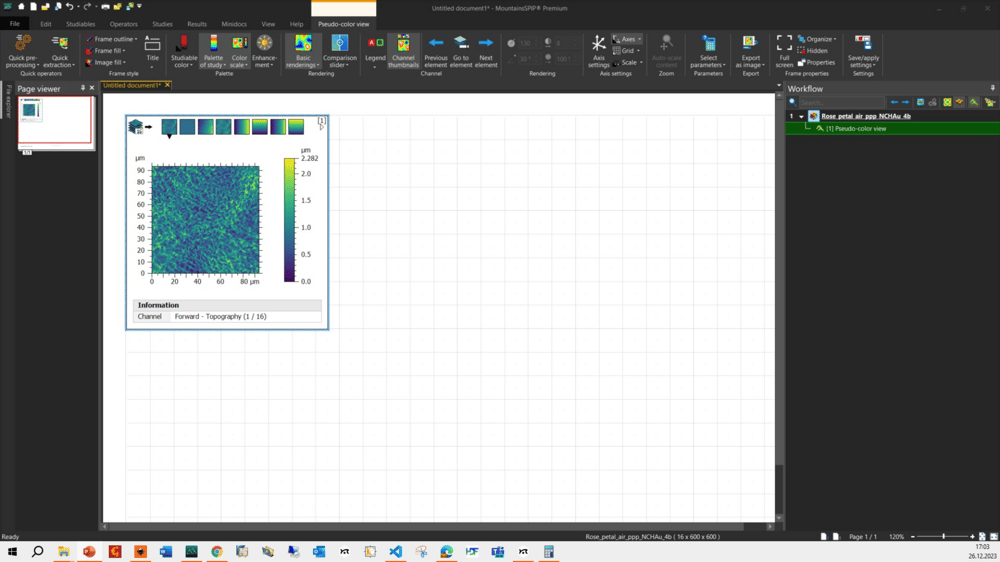This screenshot has height=562, width=1000.
Task: Collapse Rose_petal_air_ppp_NCHAu_4b tree node
Action: (801, 117)
